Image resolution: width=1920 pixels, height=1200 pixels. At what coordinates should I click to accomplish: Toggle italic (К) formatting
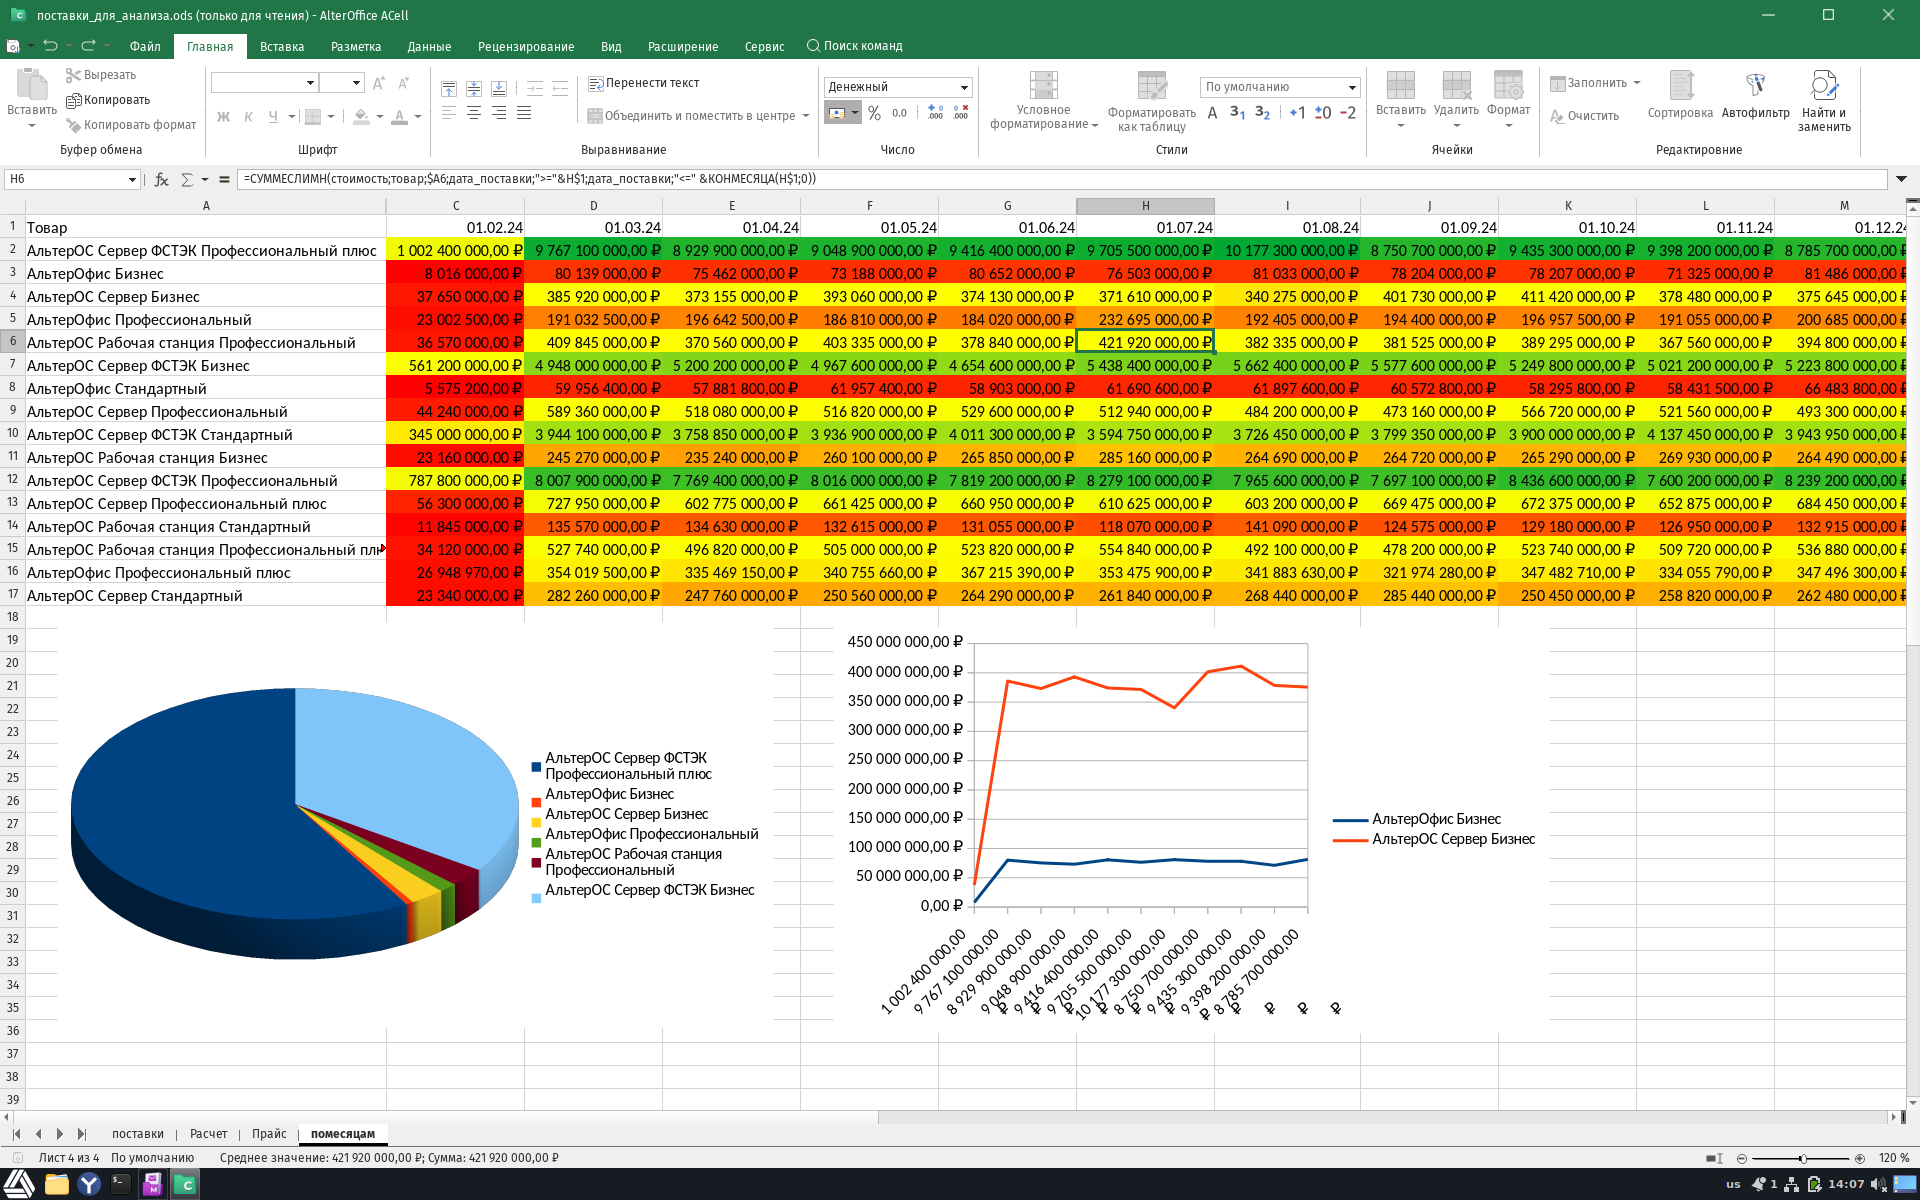point(248,117)
